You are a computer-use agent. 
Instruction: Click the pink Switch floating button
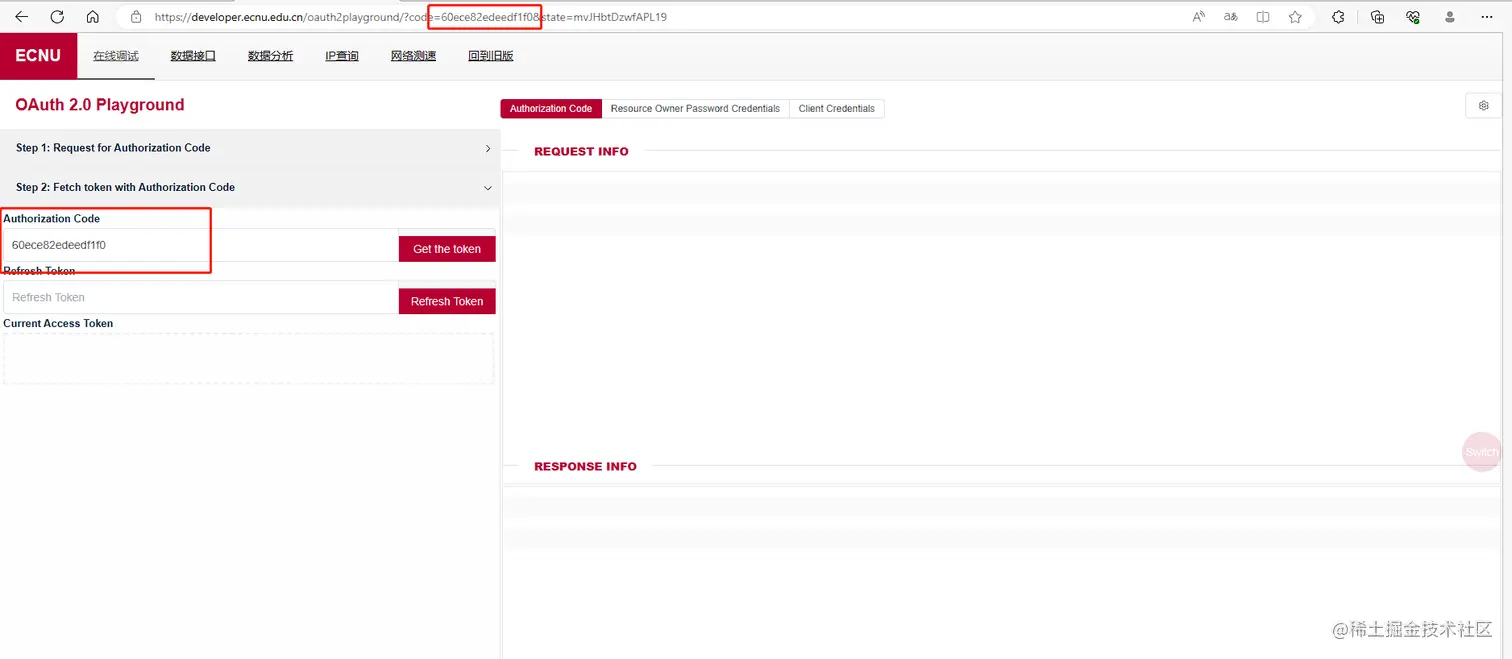[1481, 452]
